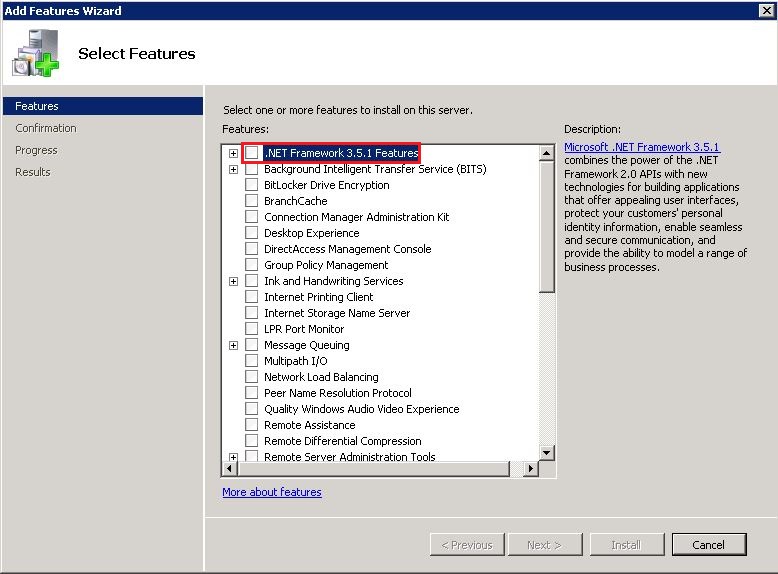Check the Group Policy Management box
778x574 pixels.
click(x=252, y=264)
